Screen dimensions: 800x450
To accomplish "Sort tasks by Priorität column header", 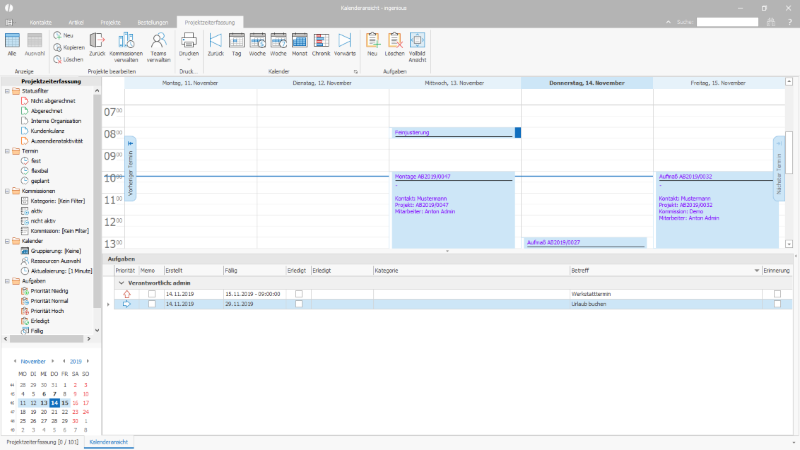I will [126, 270].
